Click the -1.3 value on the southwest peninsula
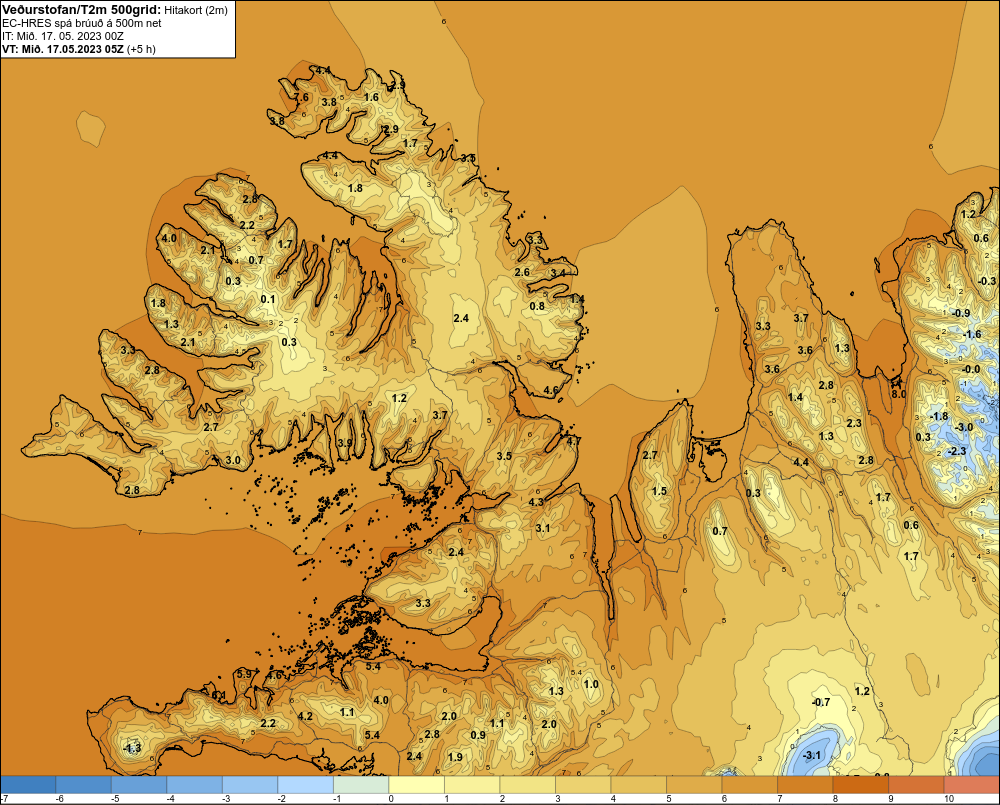This screenshot has width=1000, height=805. [x=132, y=748]
